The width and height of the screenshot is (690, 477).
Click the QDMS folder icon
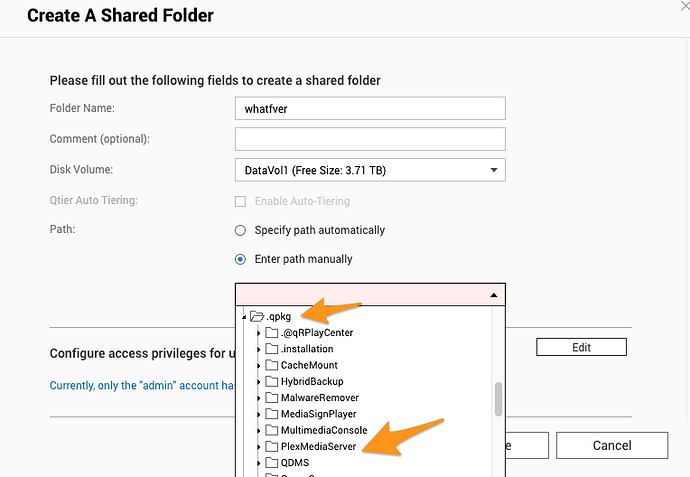[272, 463]
